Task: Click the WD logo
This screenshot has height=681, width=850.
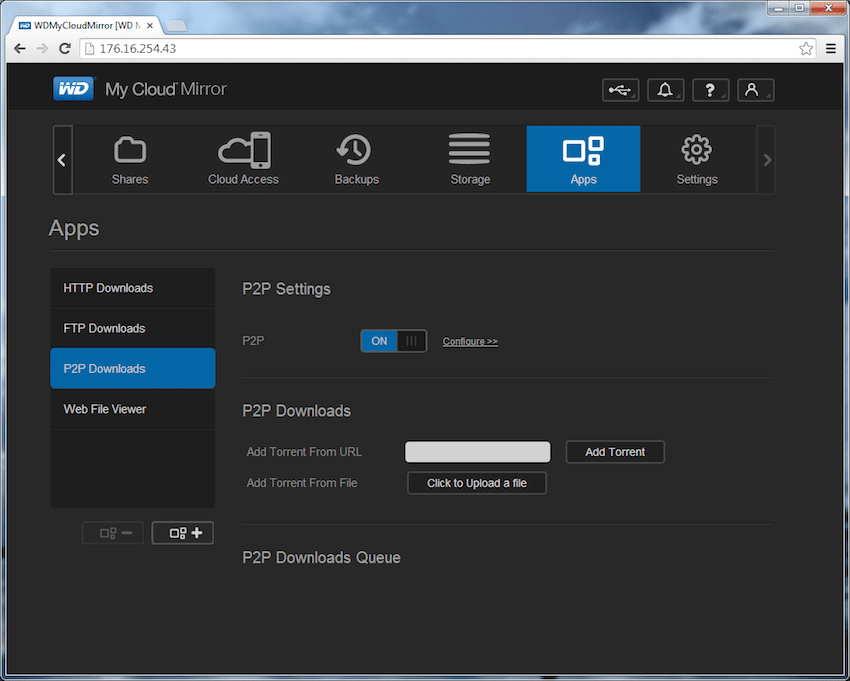Action: (x=74, y=89)
